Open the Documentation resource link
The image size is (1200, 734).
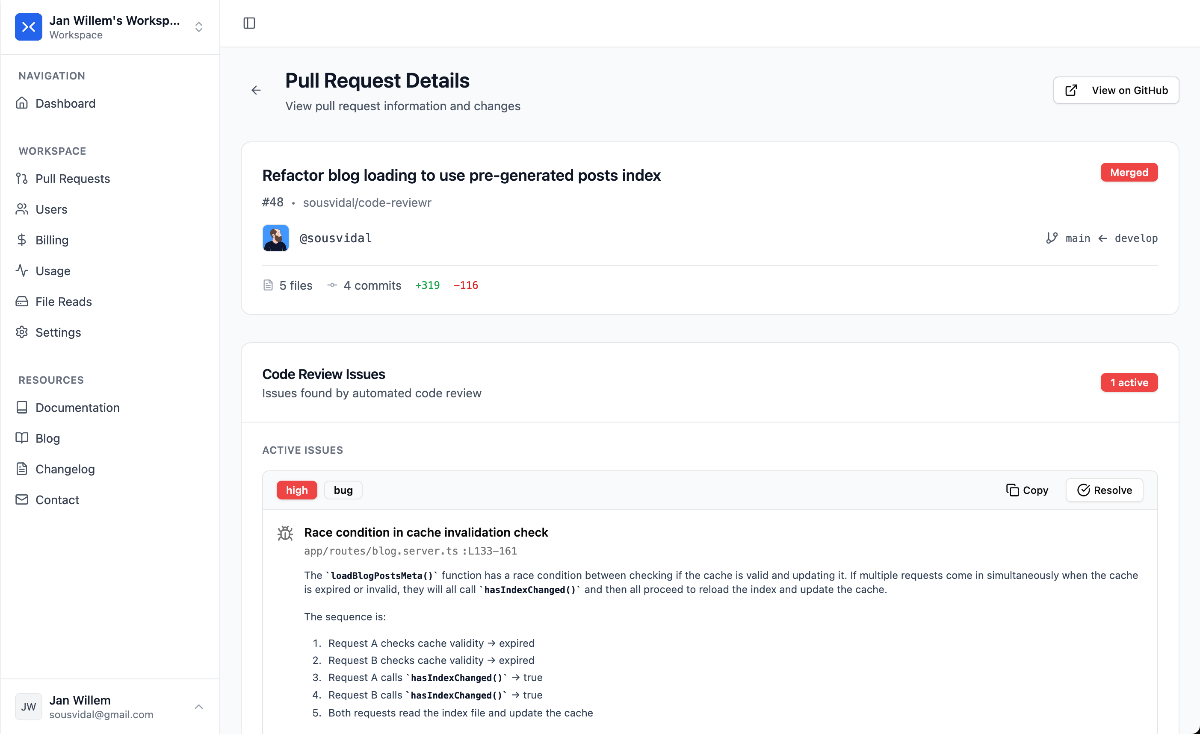pyautogui.click(x=77, y=408)
